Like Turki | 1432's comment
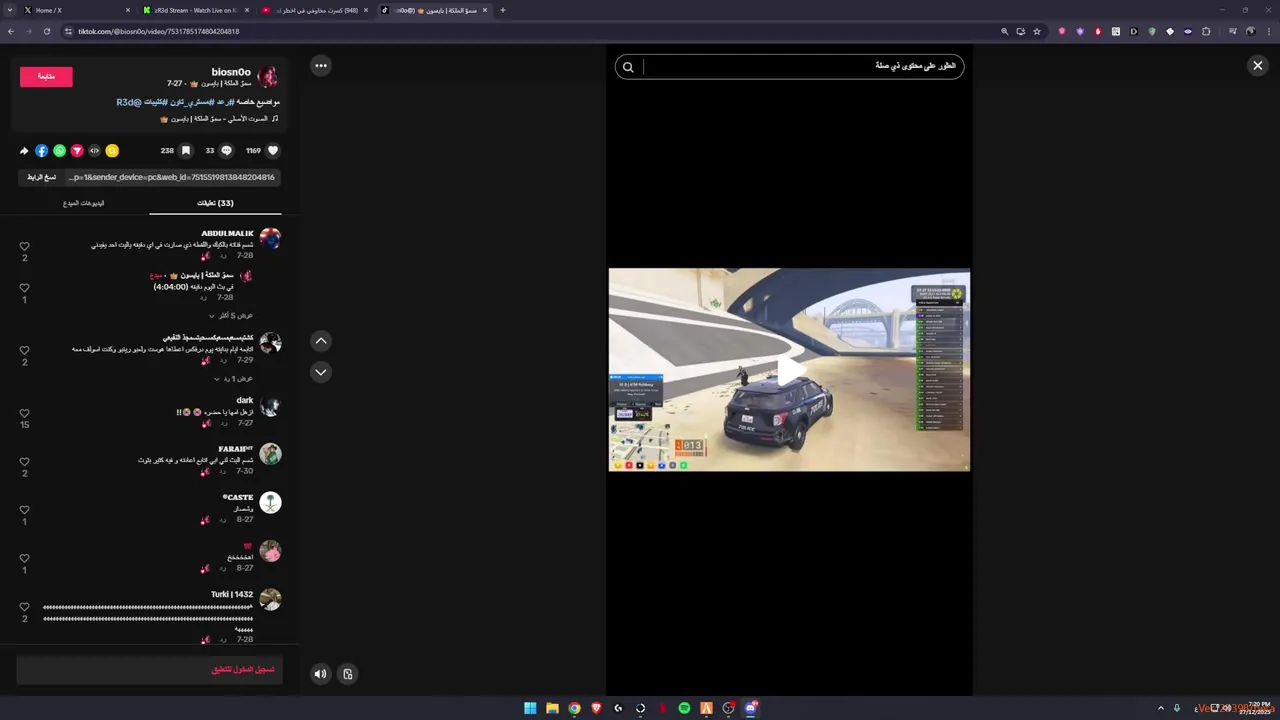Image resolution: width=1280 pixels, height=720 pixels. 25,607
